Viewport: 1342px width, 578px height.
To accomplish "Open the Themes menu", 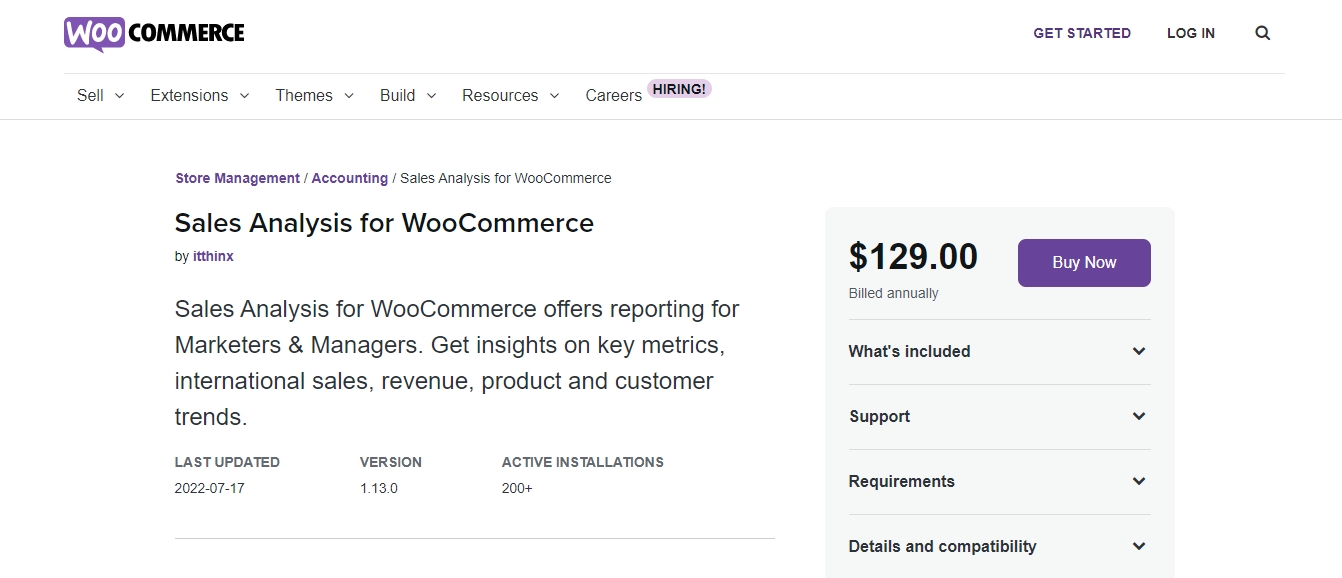I will pyautogui.click(x=304, y=96).
